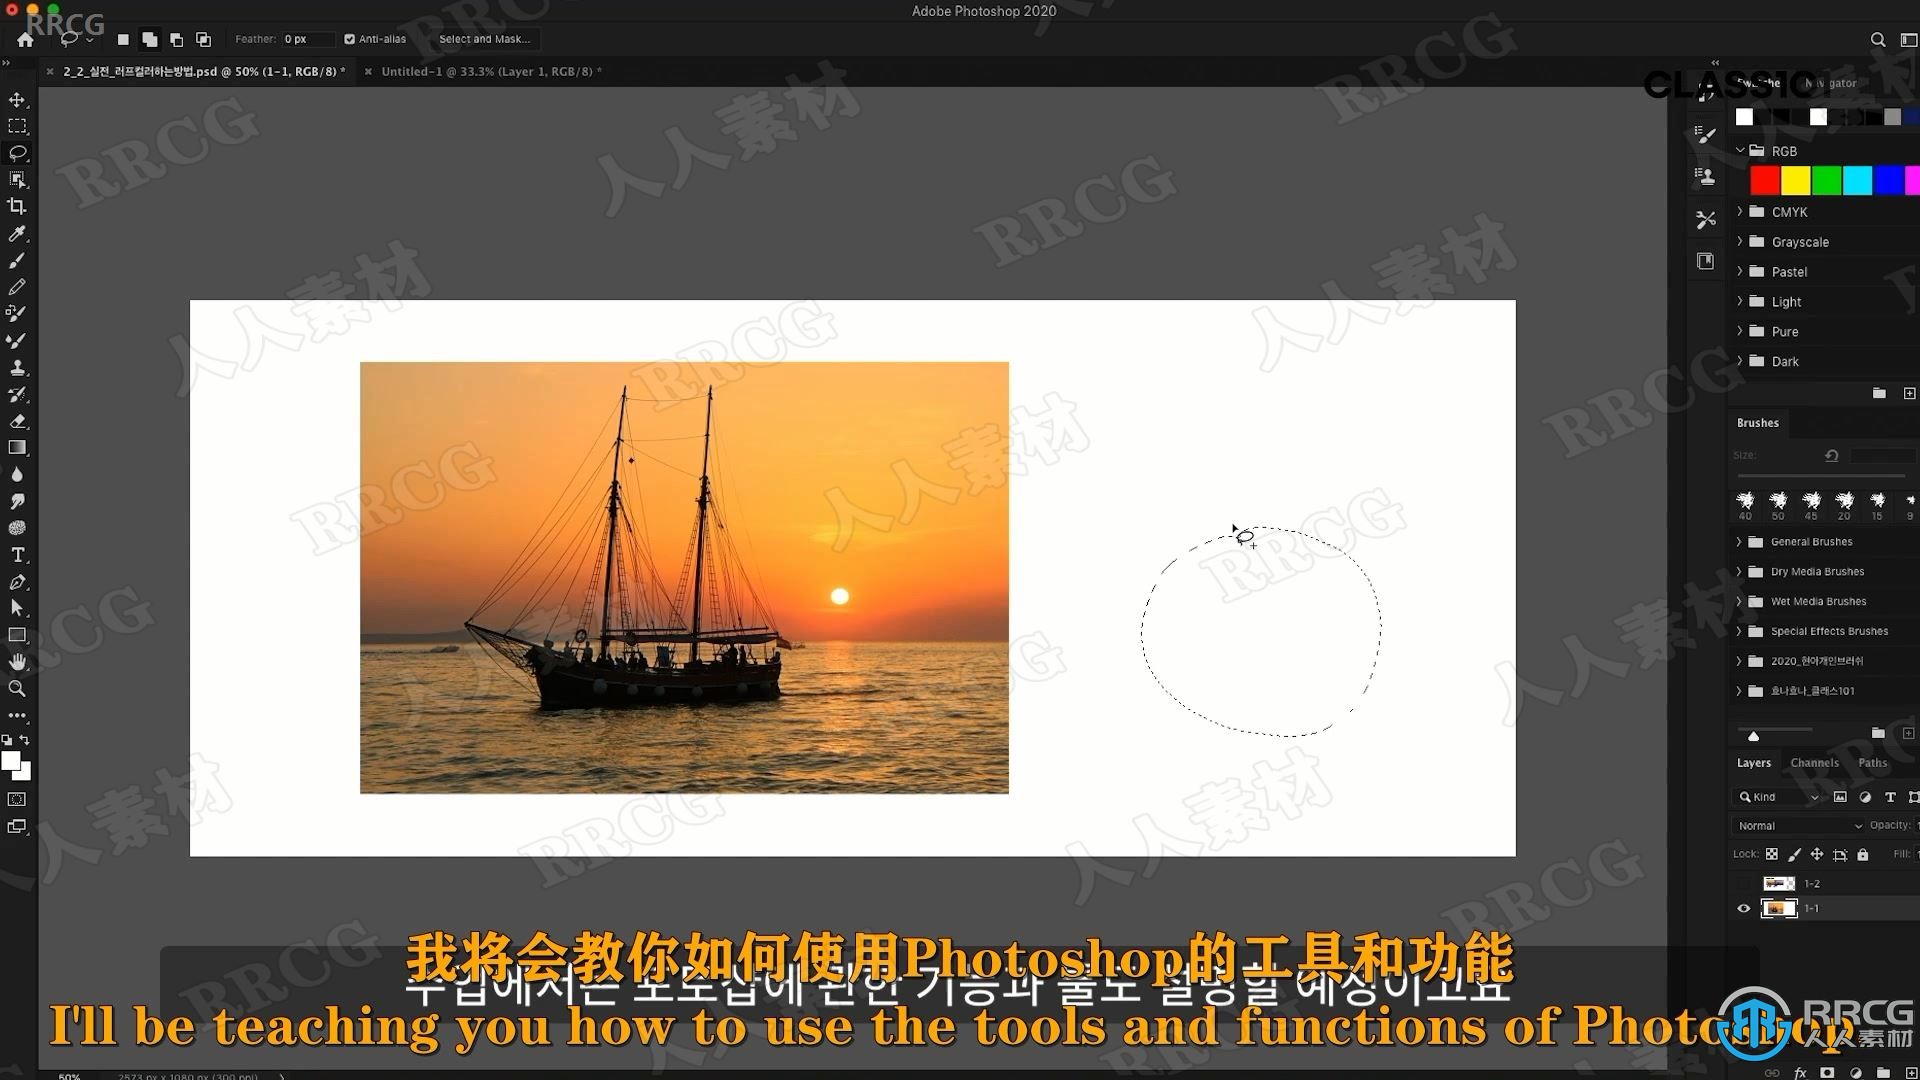Select the Zoom tool

click(17, 688)
